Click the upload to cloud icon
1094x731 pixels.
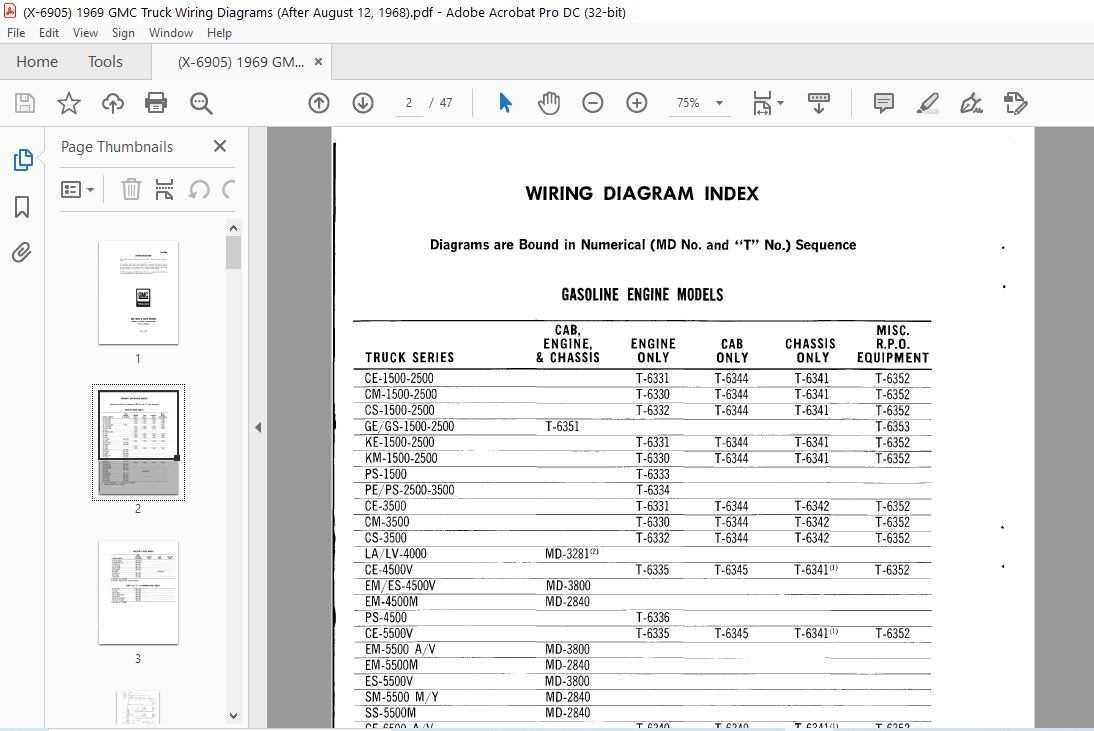click(112, 103)
